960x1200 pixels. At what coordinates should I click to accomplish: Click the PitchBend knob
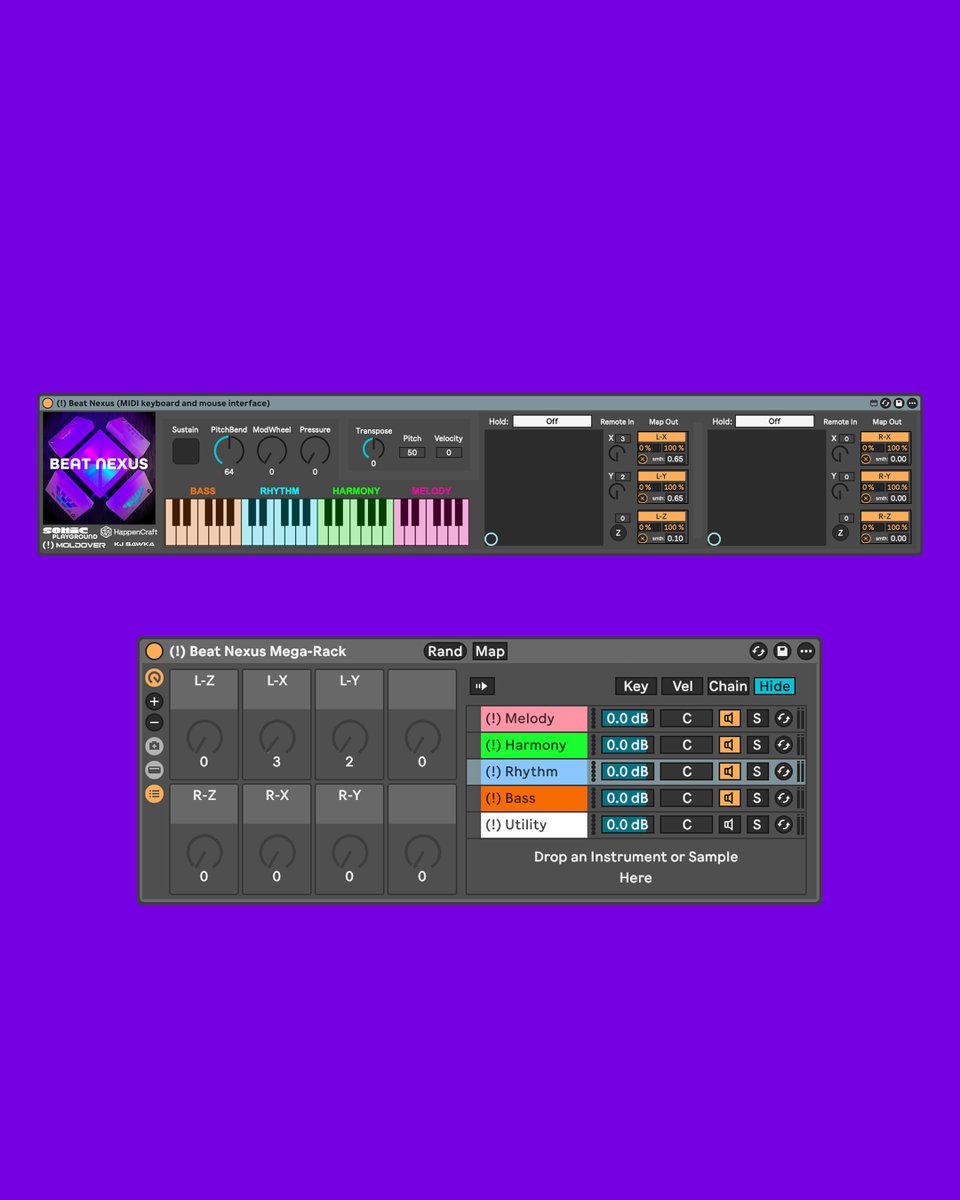click(229, 450)
